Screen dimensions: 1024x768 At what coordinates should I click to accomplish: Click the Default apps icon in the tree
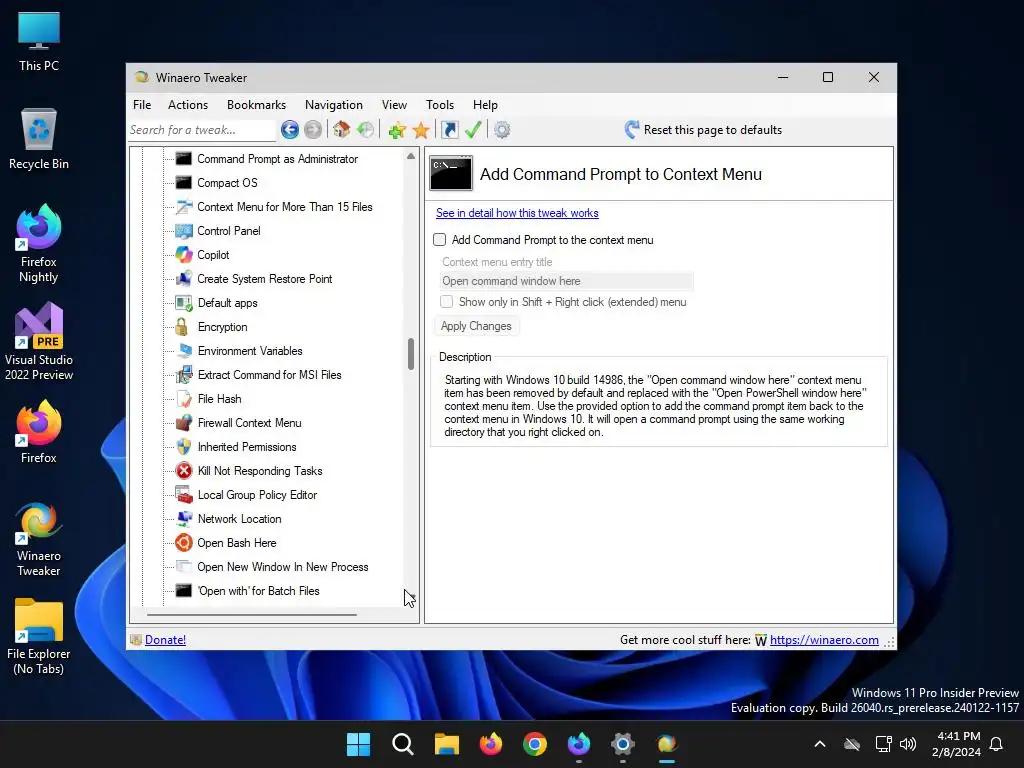184,303
